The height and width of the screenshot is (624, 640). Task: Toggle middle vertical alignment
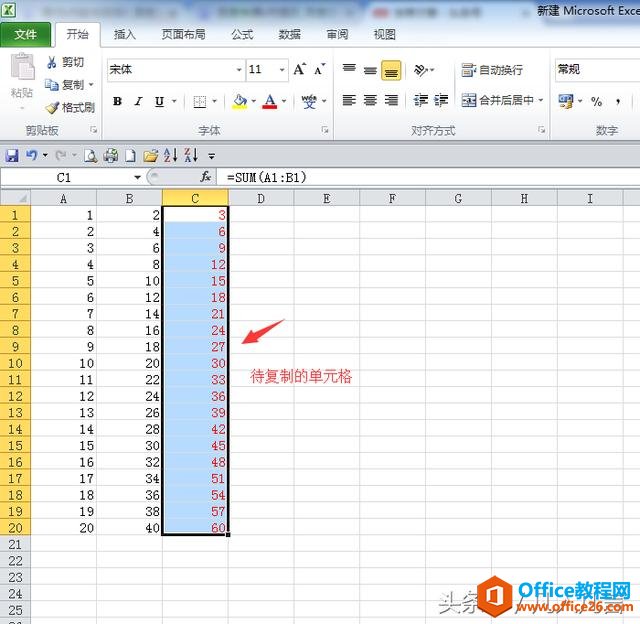(x=370, y=71)
